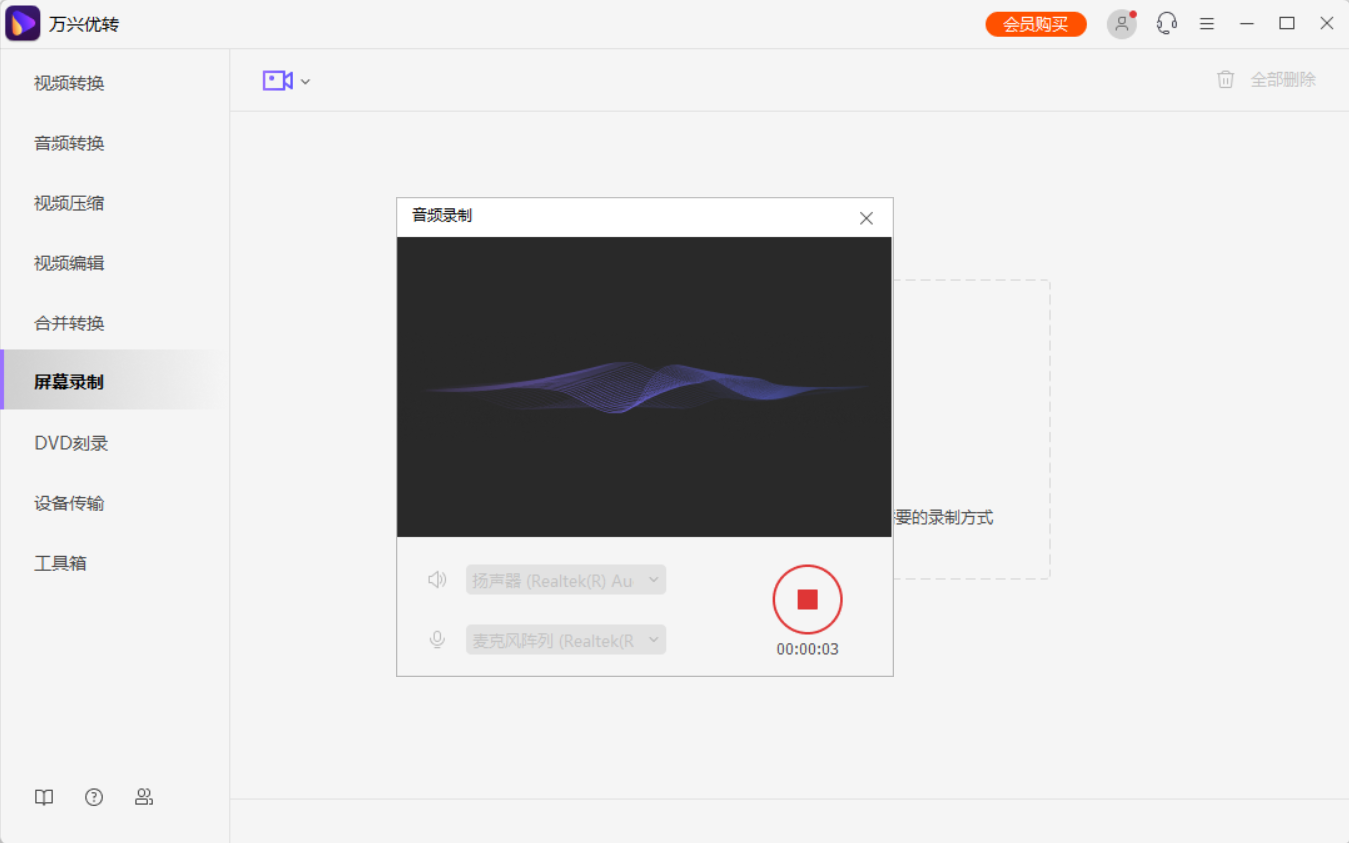The height and width of the screenshot is (843, 1349).
Task: Click the speaker icon in recording dialog
Action: [437, 579]
